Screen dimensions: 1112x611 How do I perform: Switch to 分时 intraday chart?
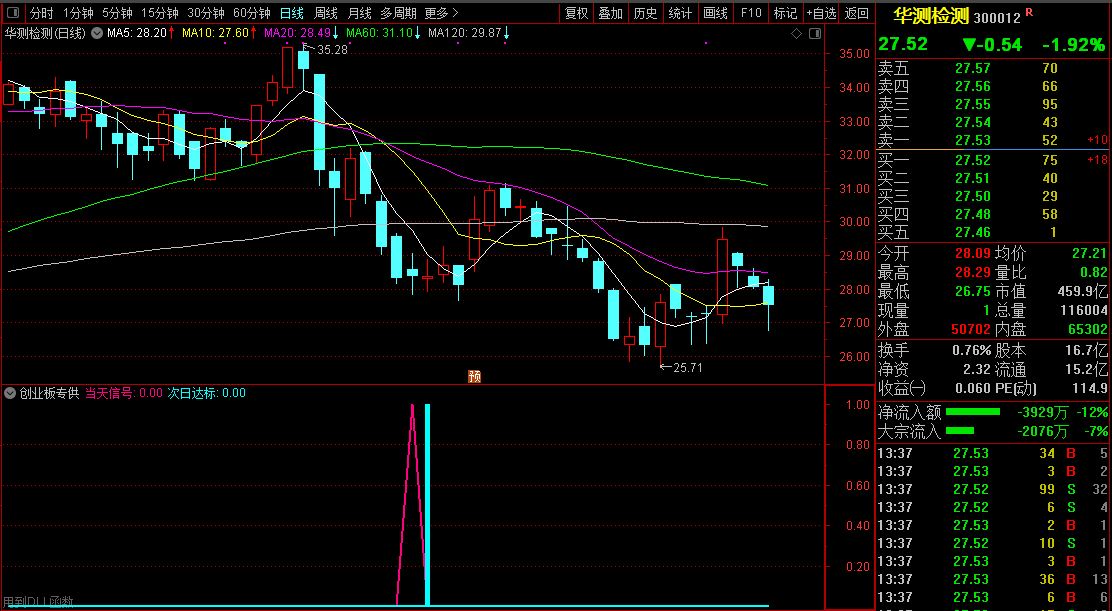[42, 13]
